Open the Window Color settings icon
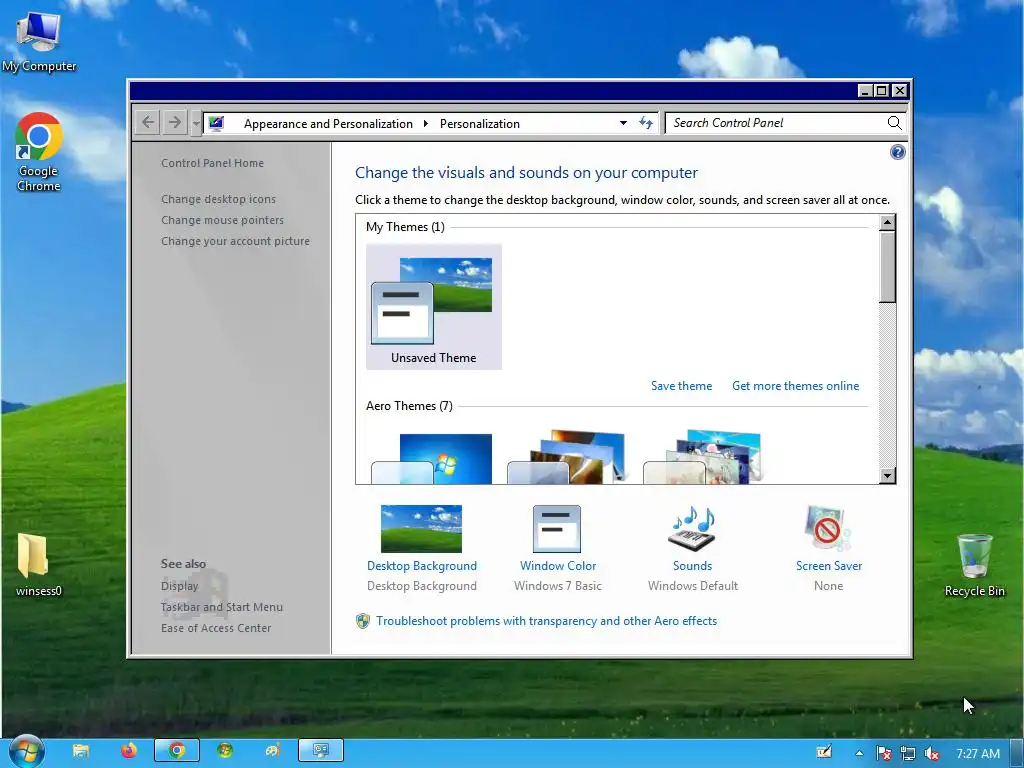The height and width of the screenshot is (768, 1024). point(556,528)
